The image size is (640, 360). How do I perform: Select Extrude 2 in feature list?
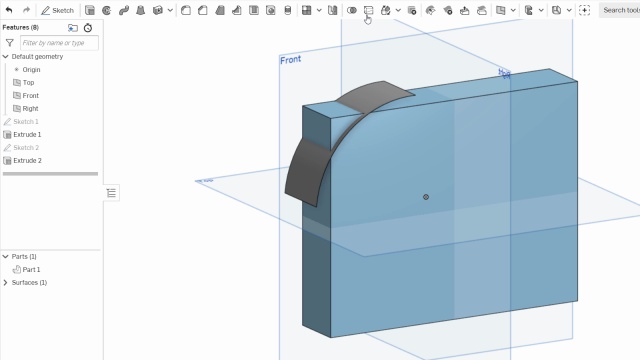[27, 160]
